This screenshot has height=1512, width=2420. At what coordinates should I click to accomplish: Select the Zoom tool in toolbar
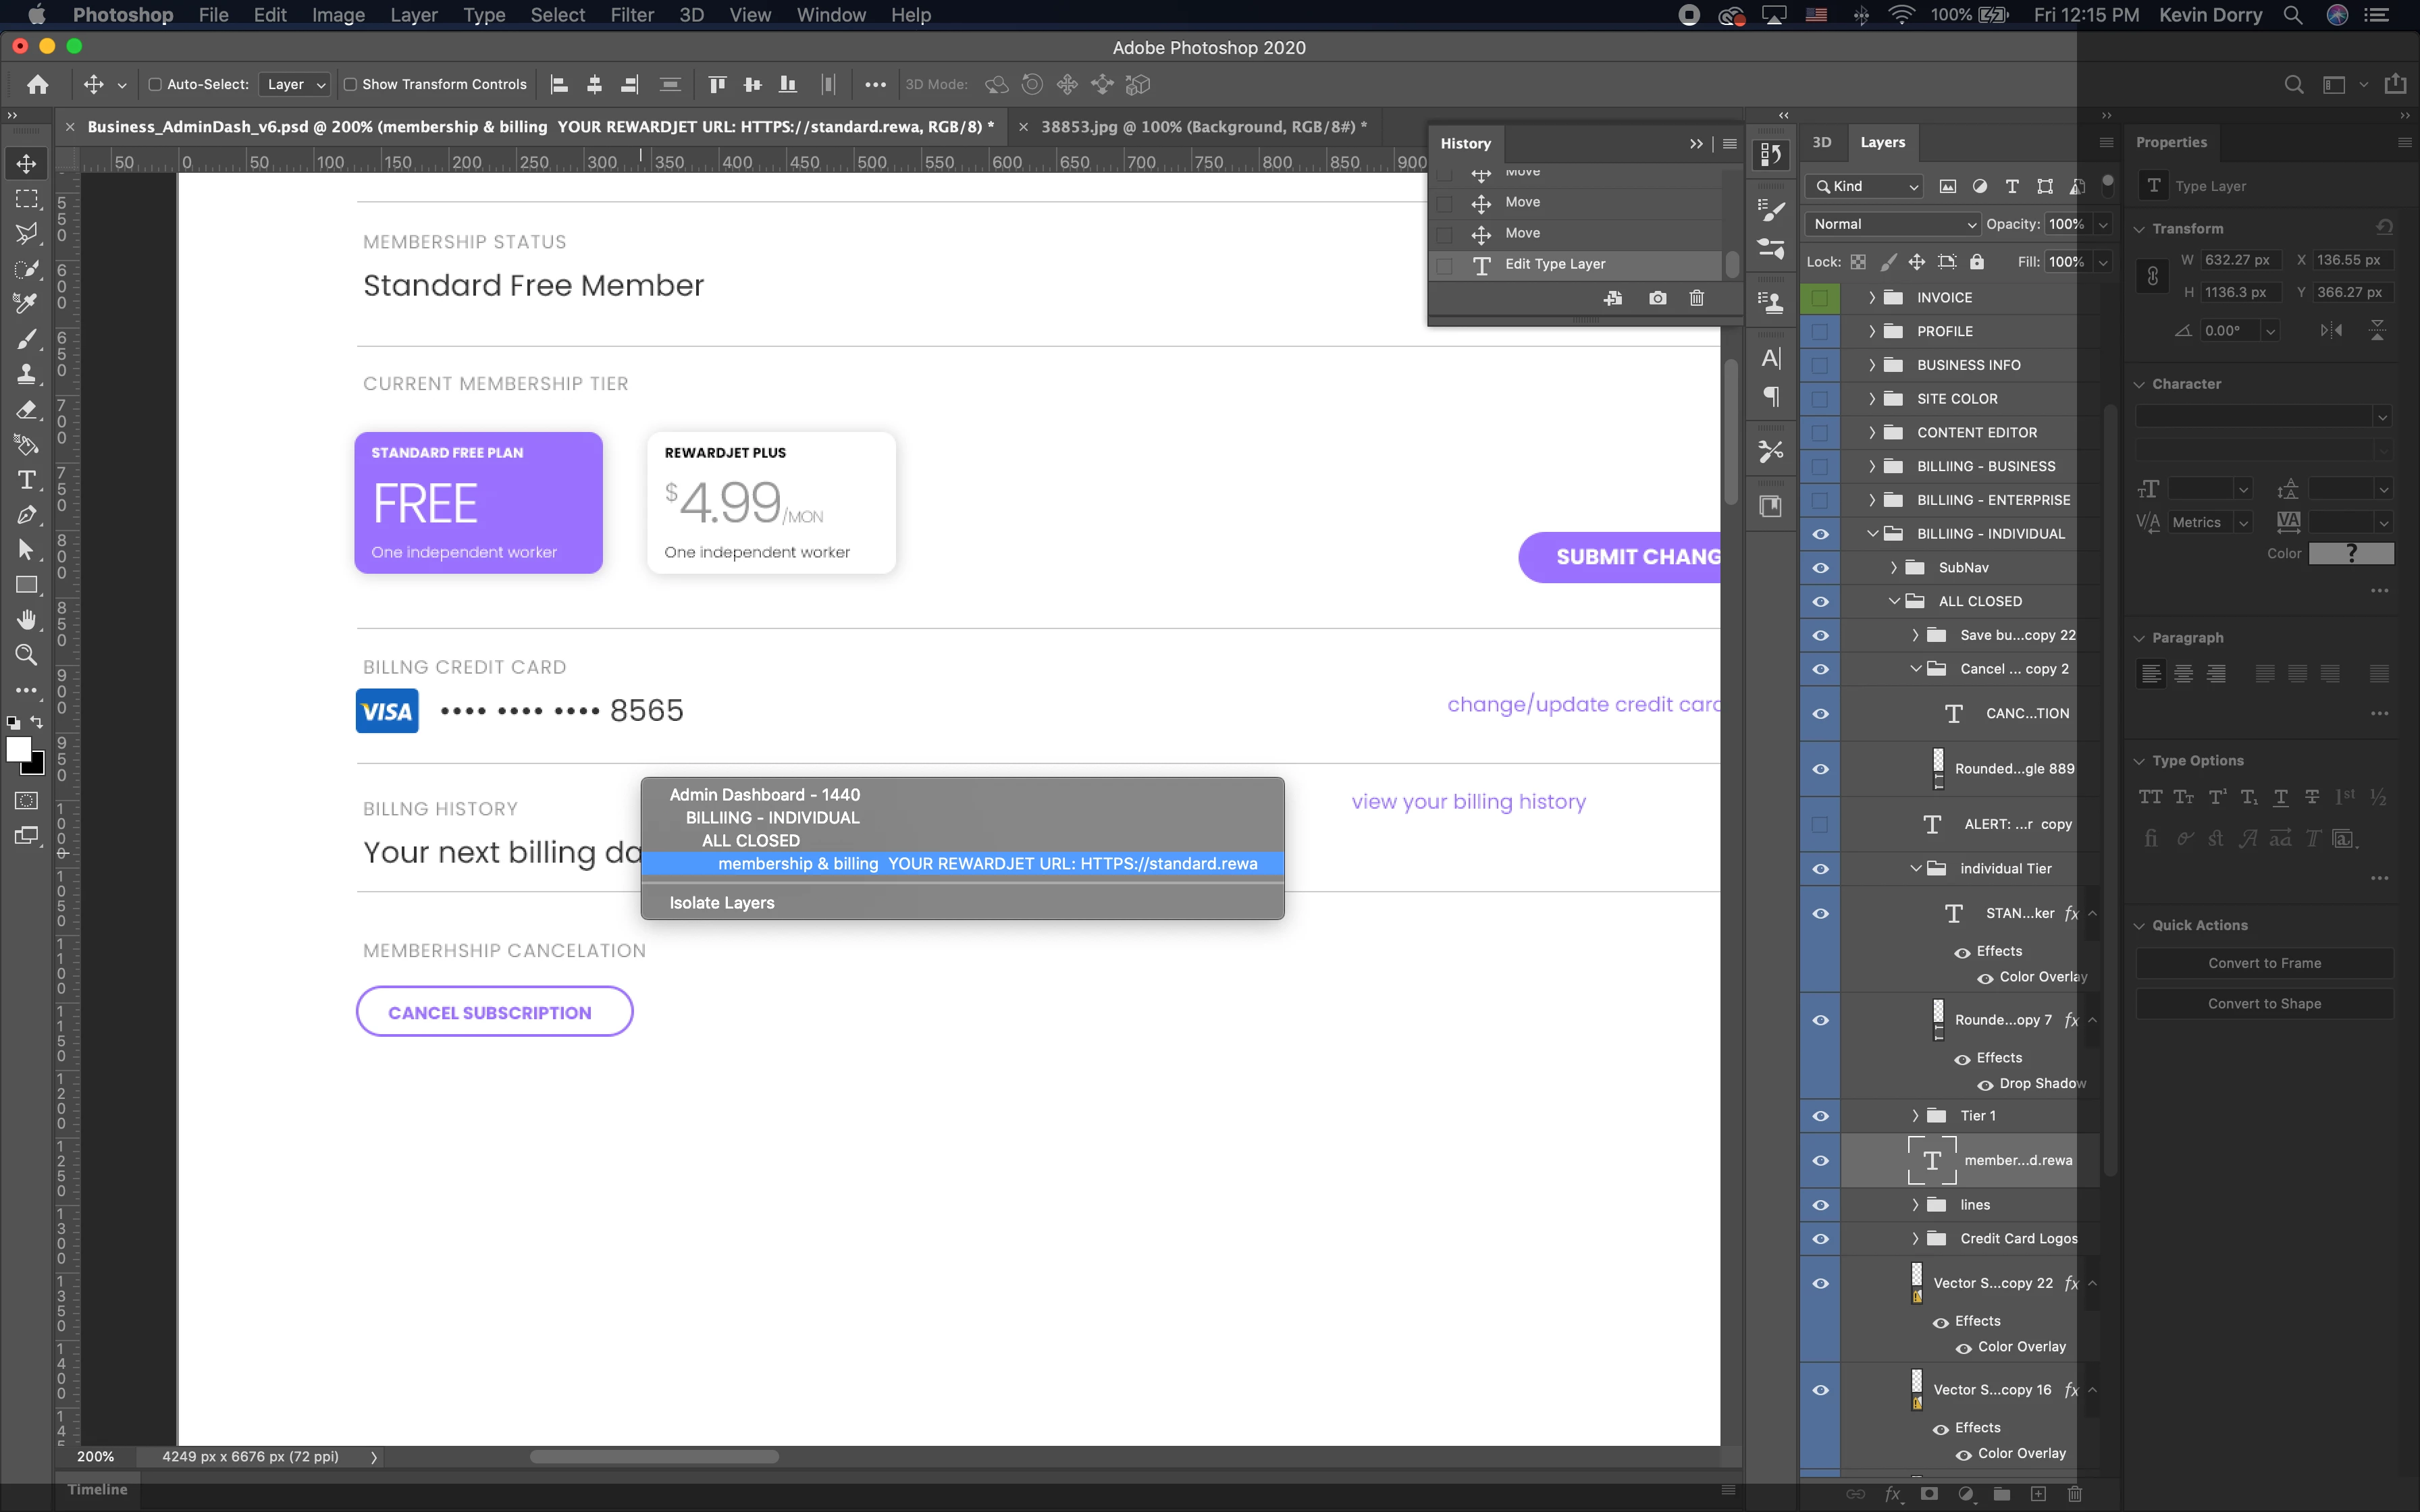click(x=26, y=655)
